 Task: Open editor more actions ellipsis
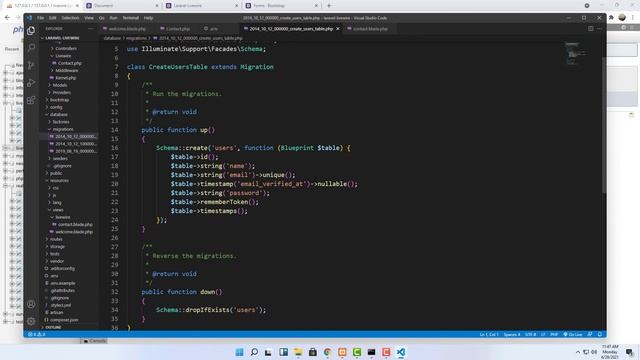(x=599, y=29)
